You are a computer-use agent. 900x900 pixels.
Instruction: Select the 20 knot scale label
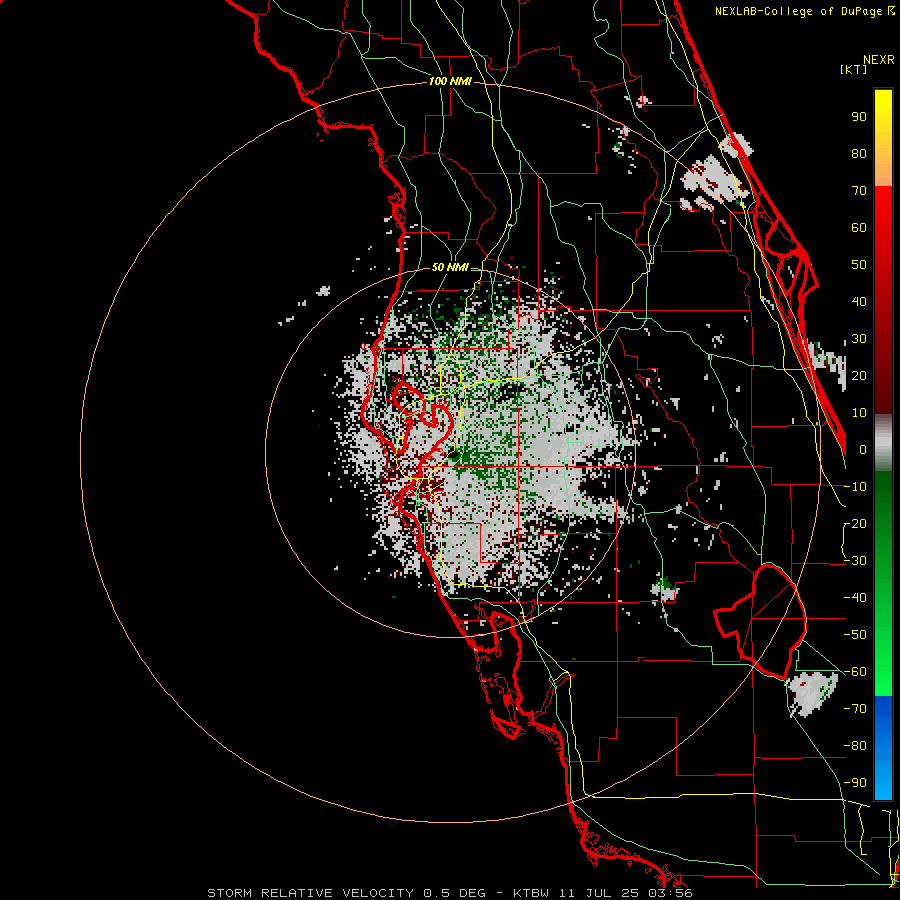pos(859,375)
